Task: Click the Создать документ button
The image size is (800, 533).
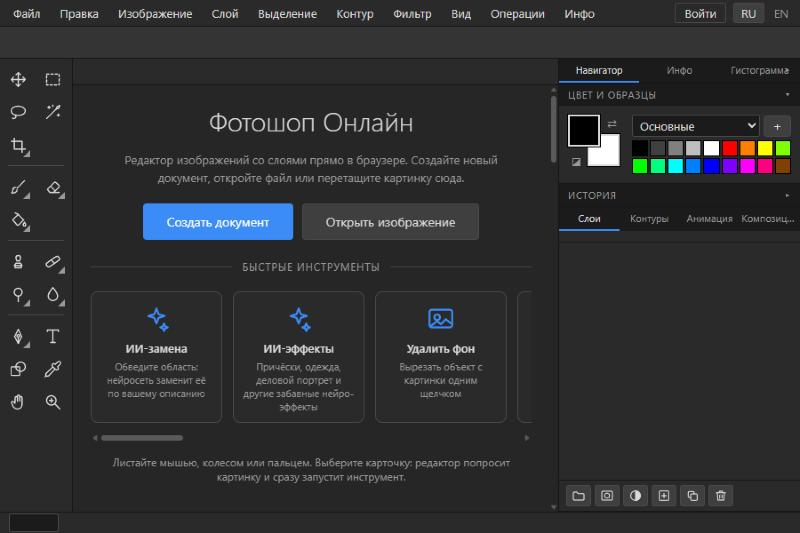Action: 218,222
